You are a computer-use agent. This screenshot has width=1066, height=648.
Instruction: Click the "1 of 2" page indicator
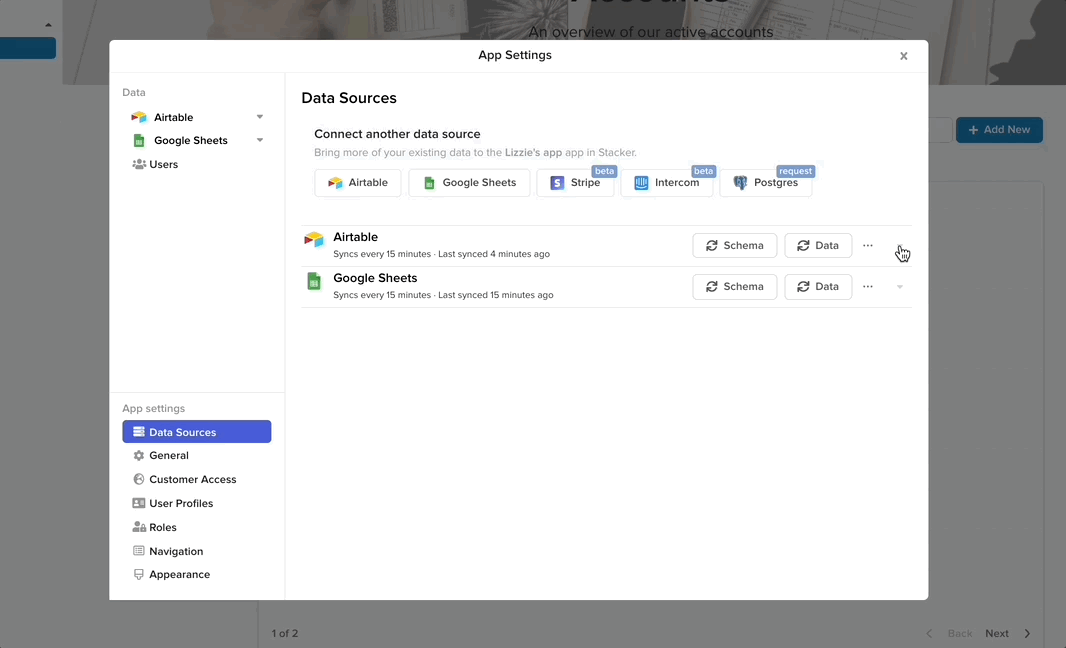point(285,633)
